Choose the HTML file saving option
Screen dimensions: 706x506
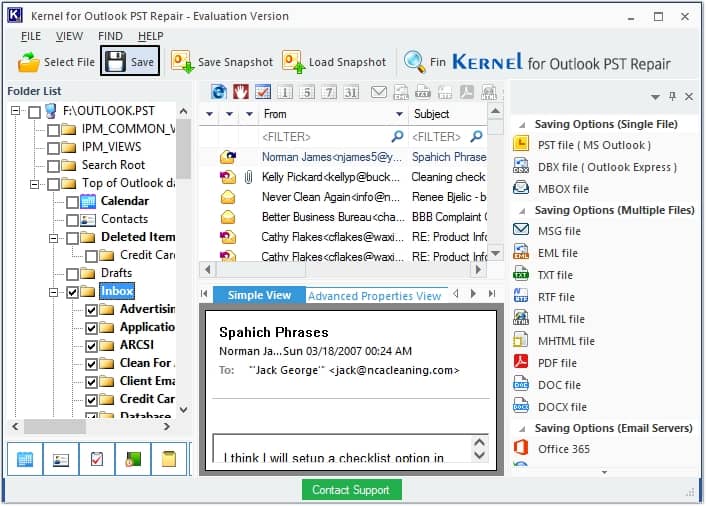pyautogui.click(x=561, y=319)
